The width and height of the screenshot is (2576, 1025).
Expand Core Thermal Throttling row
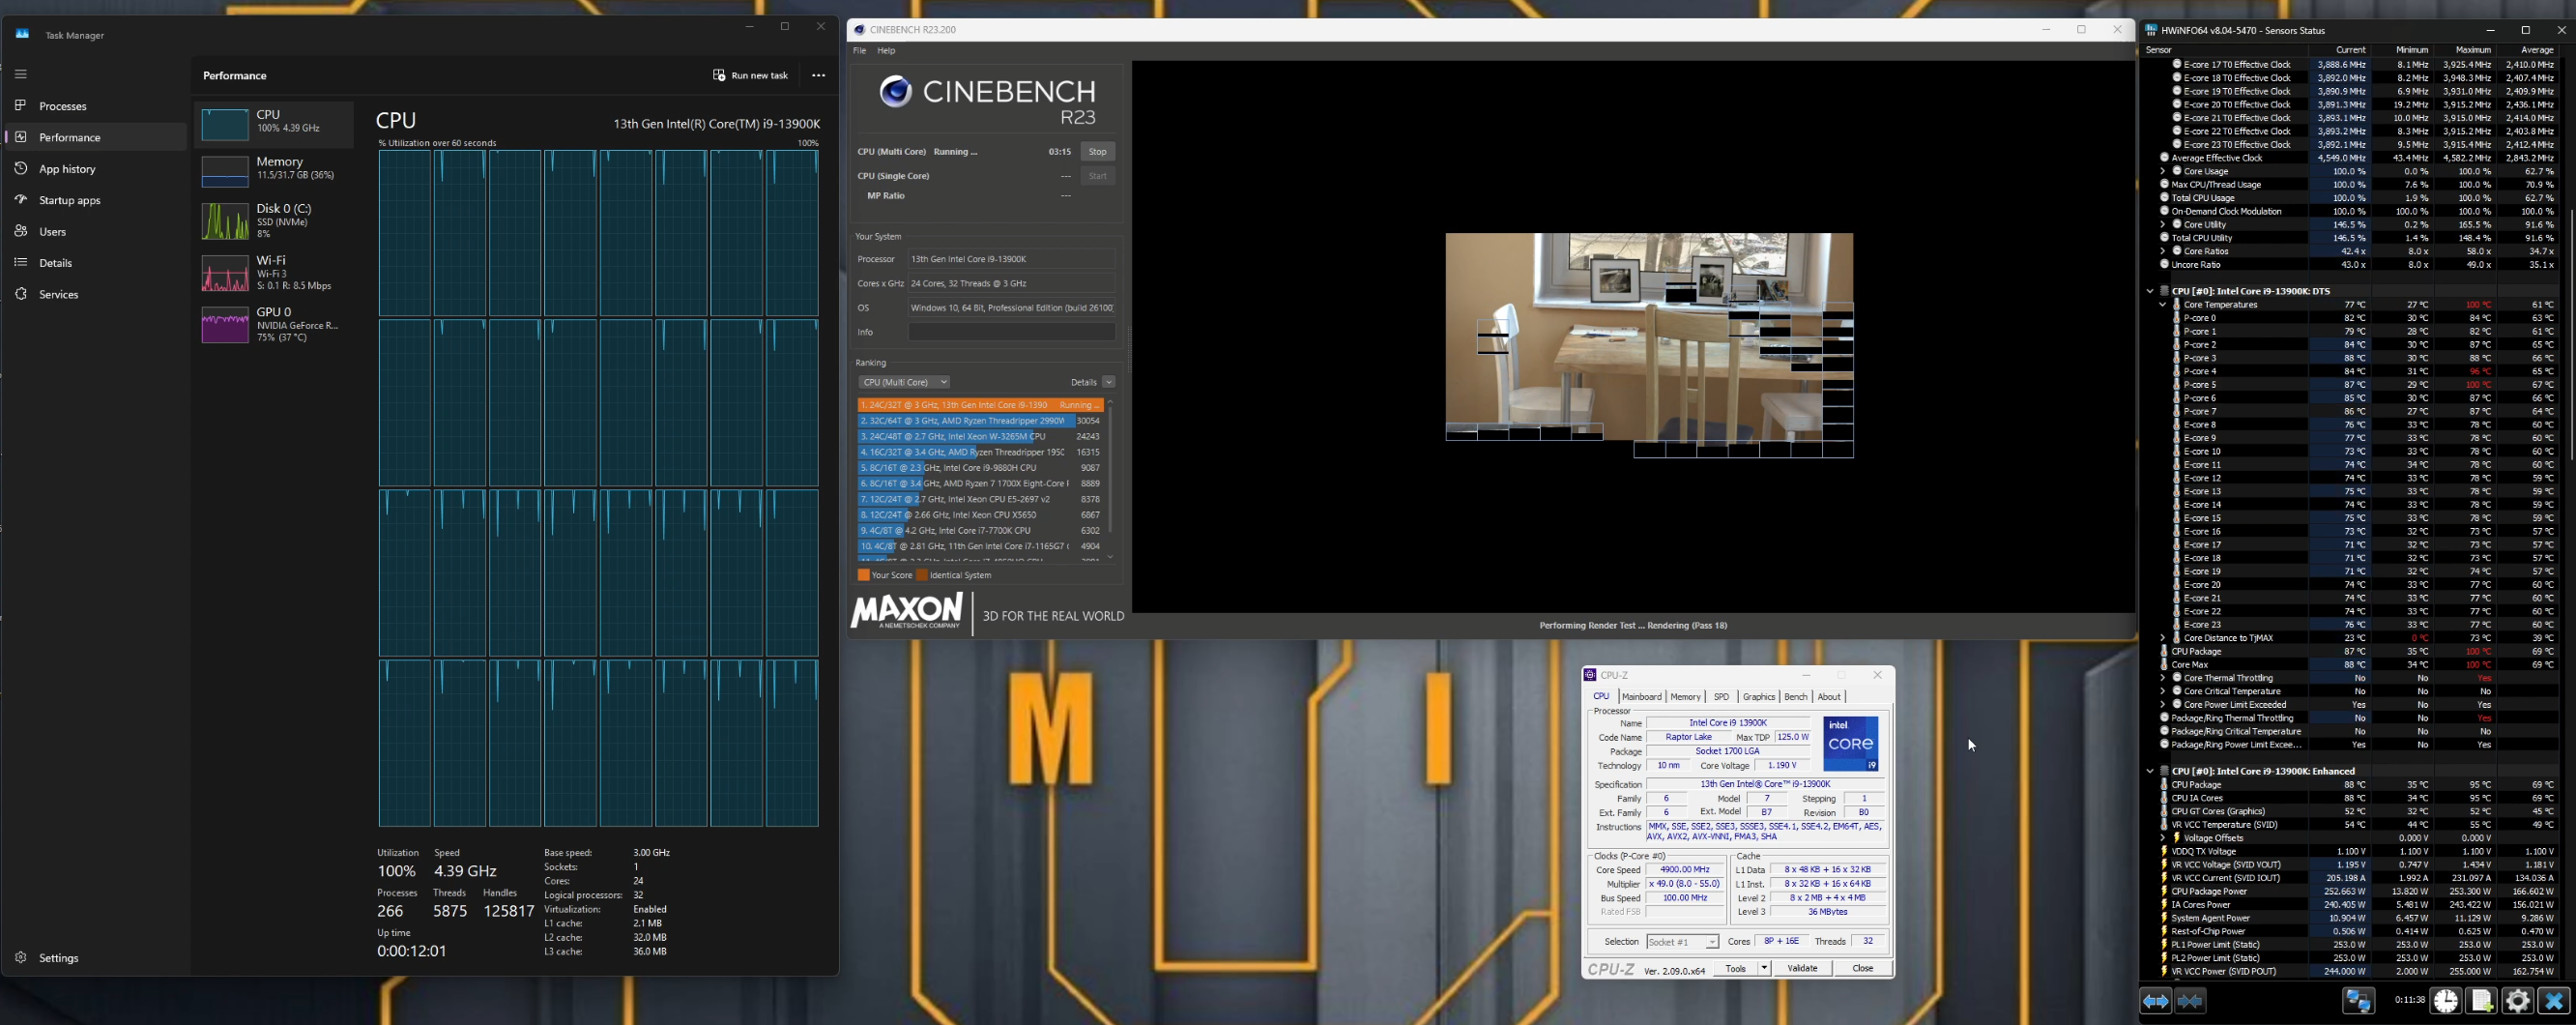click(x=2162, y=678)
